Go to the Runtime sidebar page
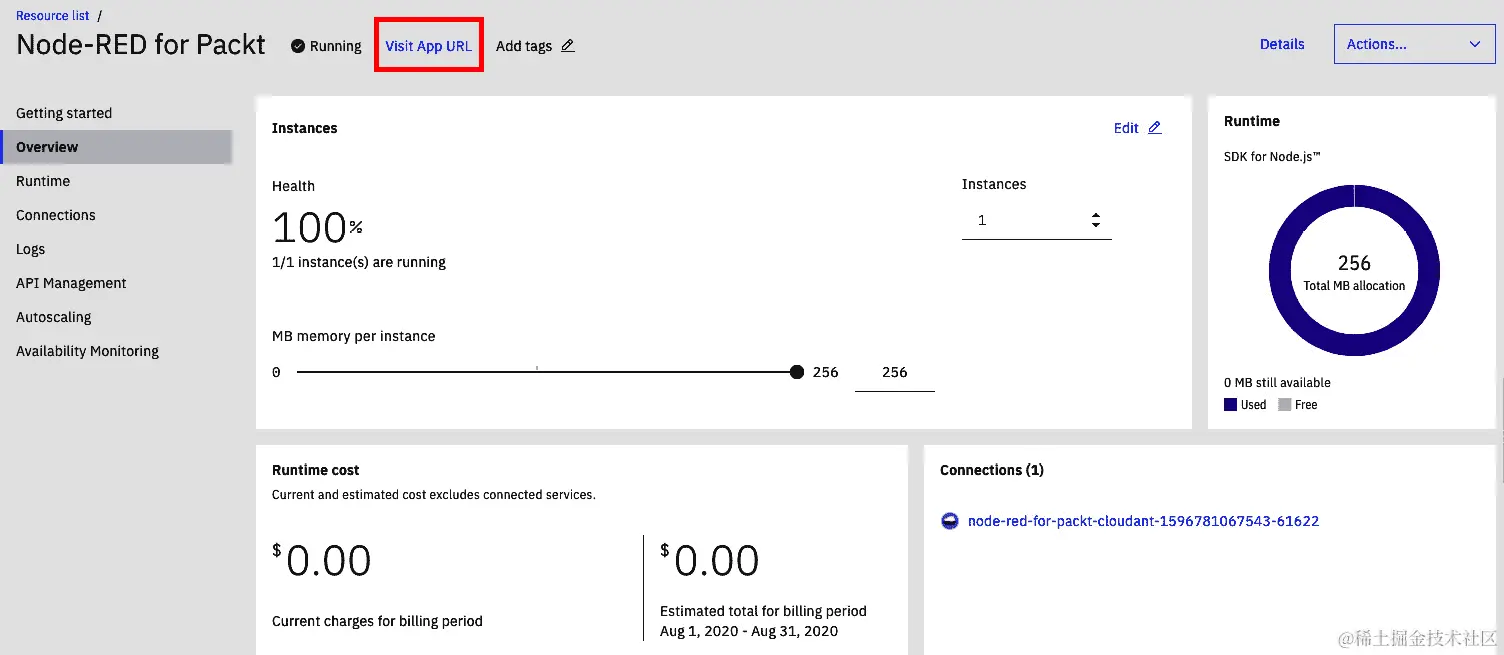1504x655 pixels. click(43, 181)
